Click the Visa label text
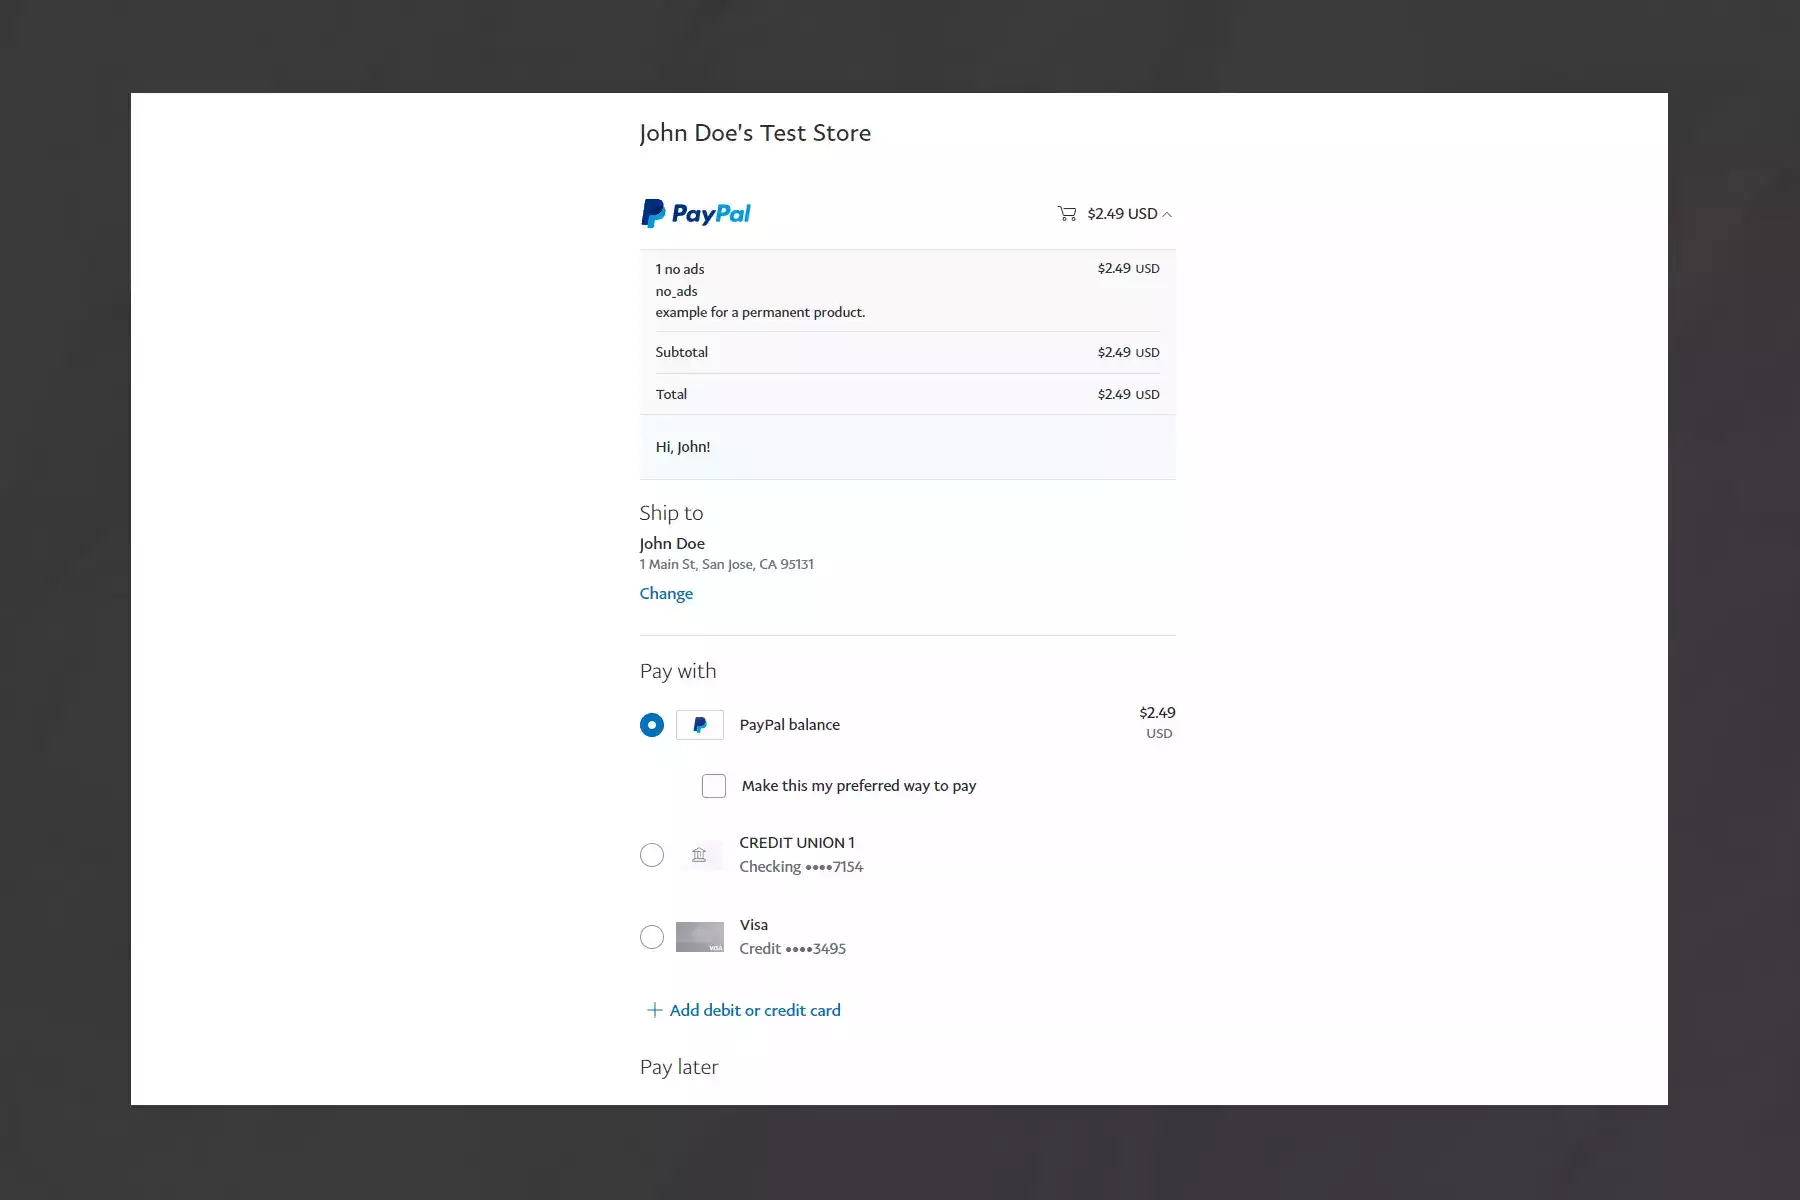Viewport: 1800px width, 1200px height. click(x=754, y=925)
